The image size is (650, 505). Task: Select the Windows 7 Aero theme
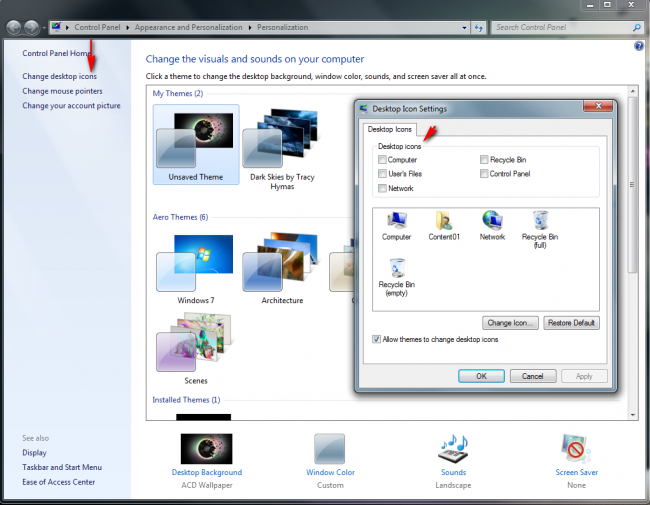coord(195,268)
